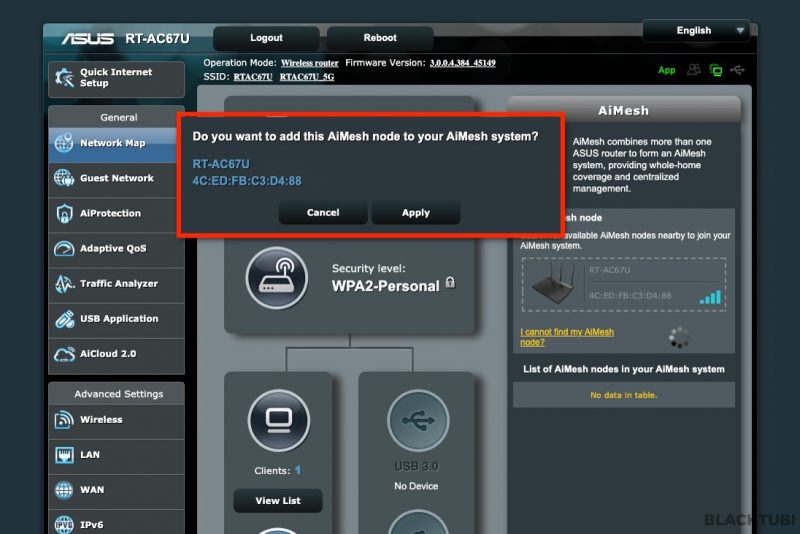Click Apply to add the AiMesh node

pyautogui.click(x=416, y=213)
